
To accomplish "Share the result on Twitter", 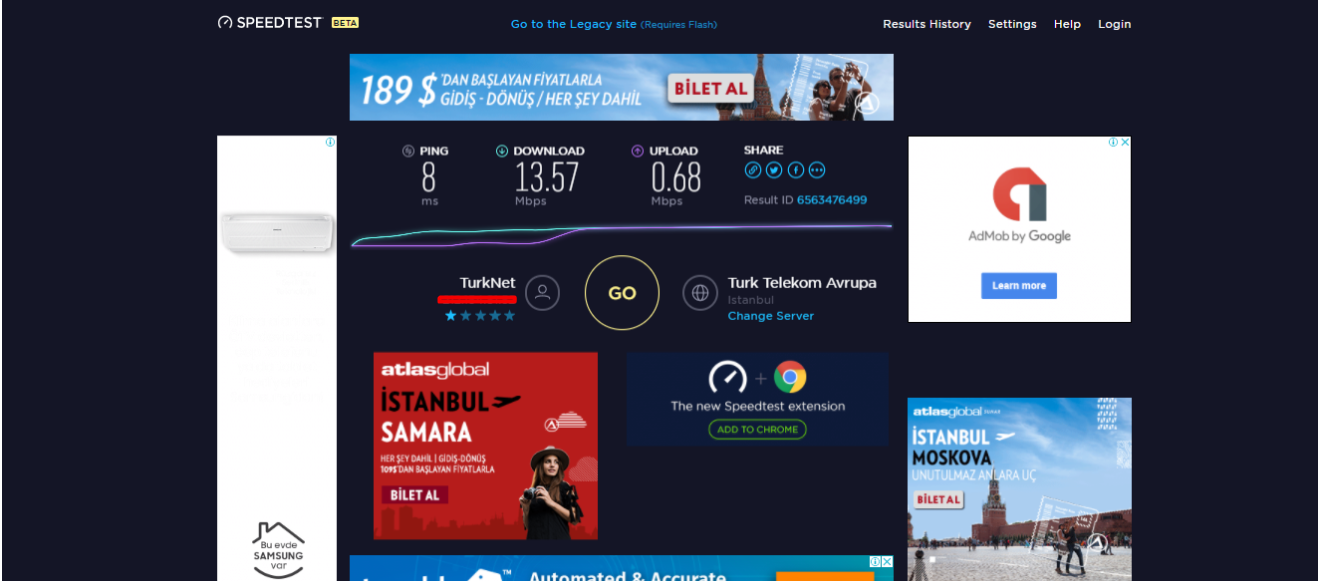I will click(x=774, y=170).
